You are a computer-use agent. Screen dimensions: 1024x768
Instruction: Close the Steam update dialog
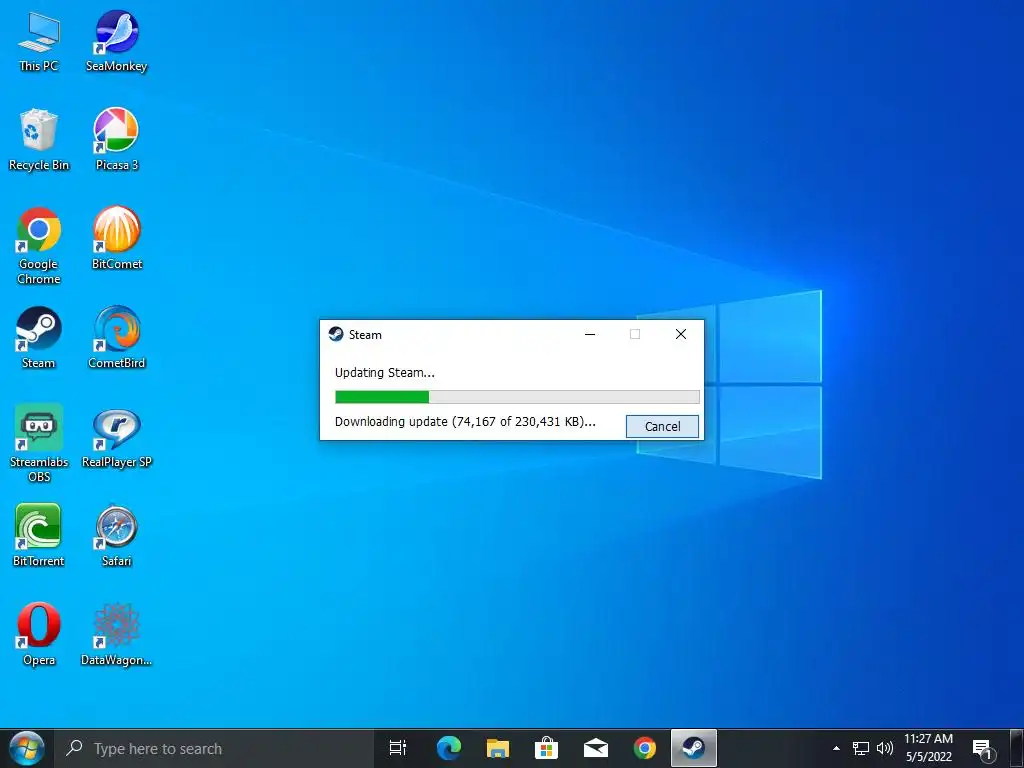[x=680, y=334]
